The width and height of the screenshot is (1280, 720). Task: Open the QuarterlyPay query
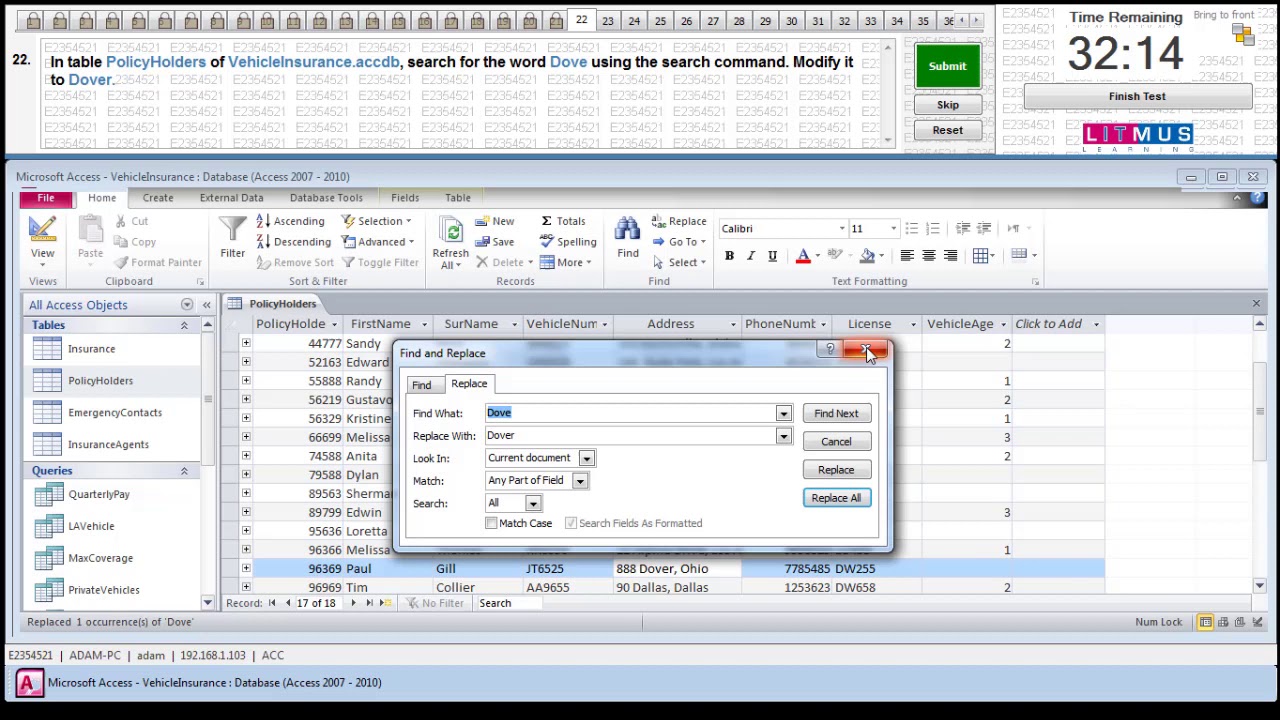click(x=99, y=494)
